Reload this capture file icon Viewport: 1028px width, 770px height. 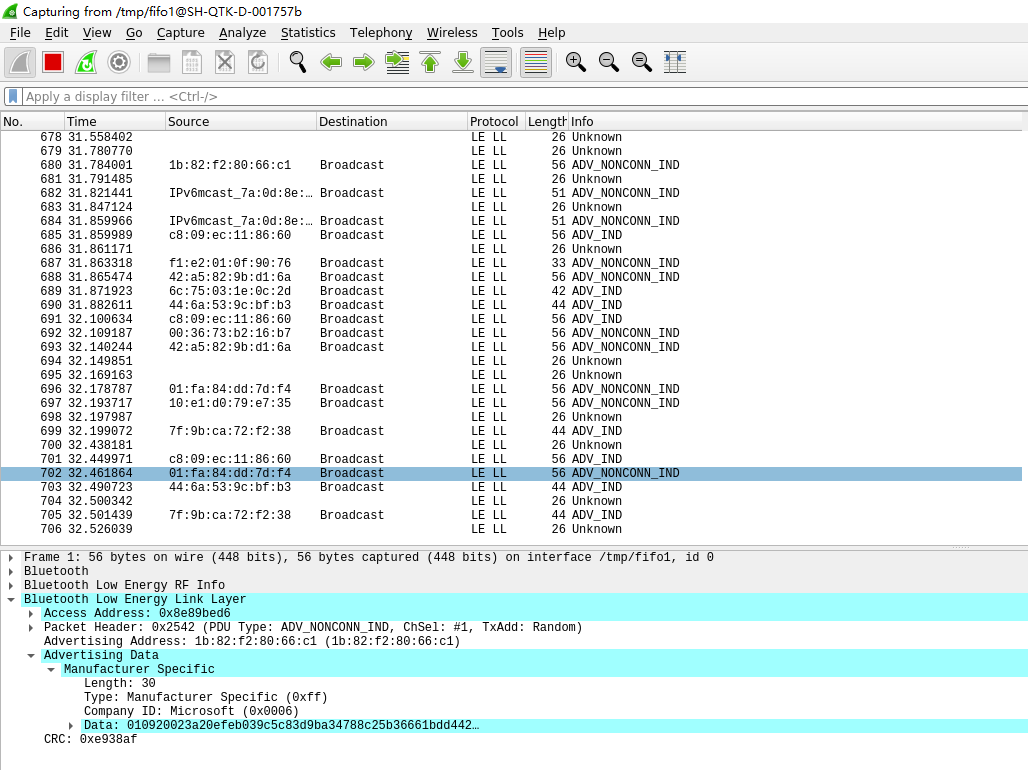tap(258, 62)
